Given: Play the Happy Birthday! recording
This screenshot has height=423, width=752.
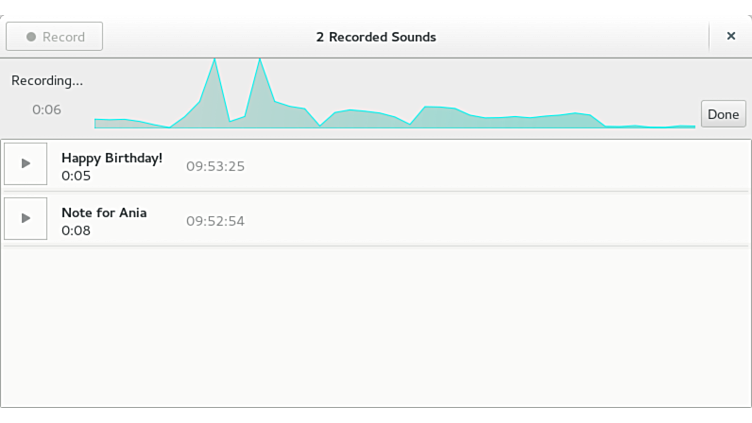Looking at the screenshot, I should coord(26,164).
